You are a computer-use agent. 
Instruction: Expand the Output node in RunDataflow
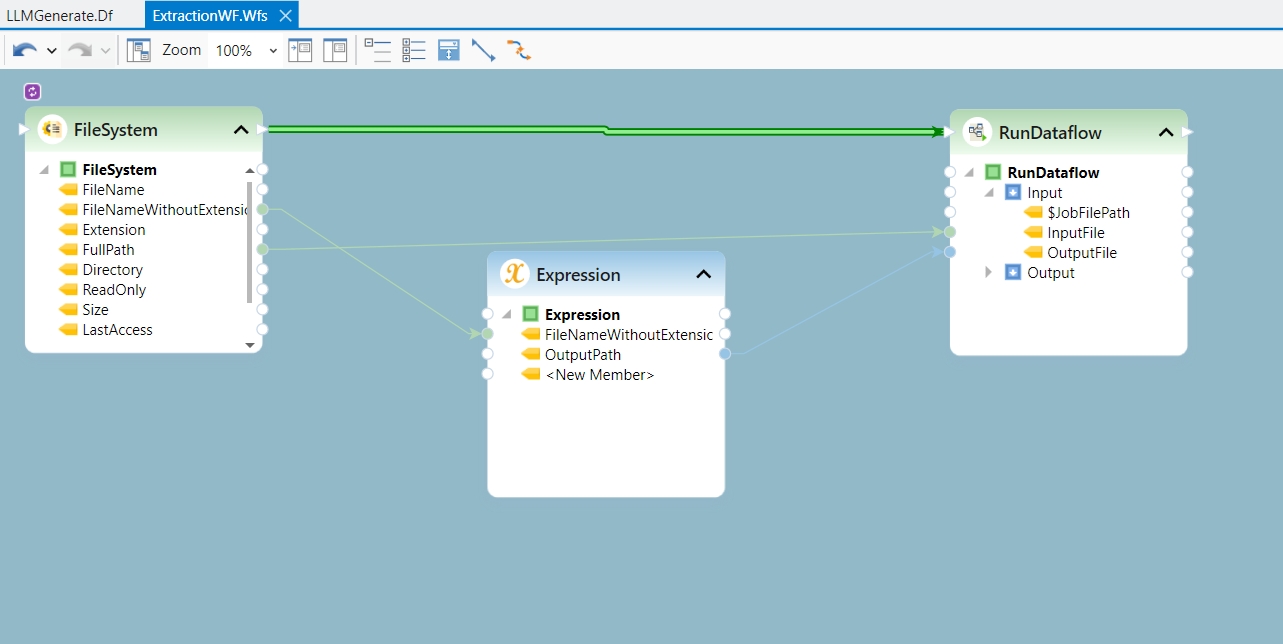pos(989,272)
